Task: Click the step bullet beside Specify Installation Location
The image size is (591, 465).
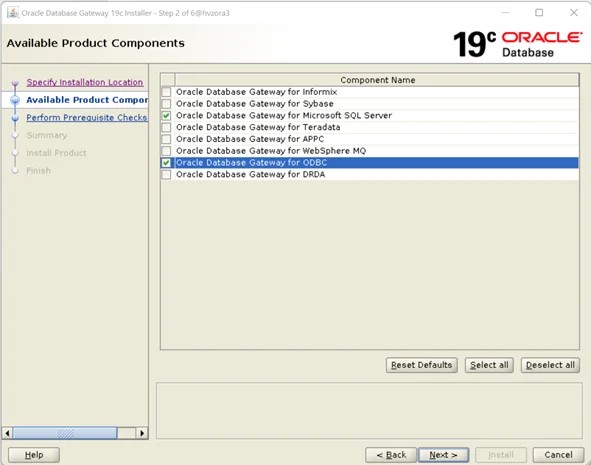Action: (15, 83)
